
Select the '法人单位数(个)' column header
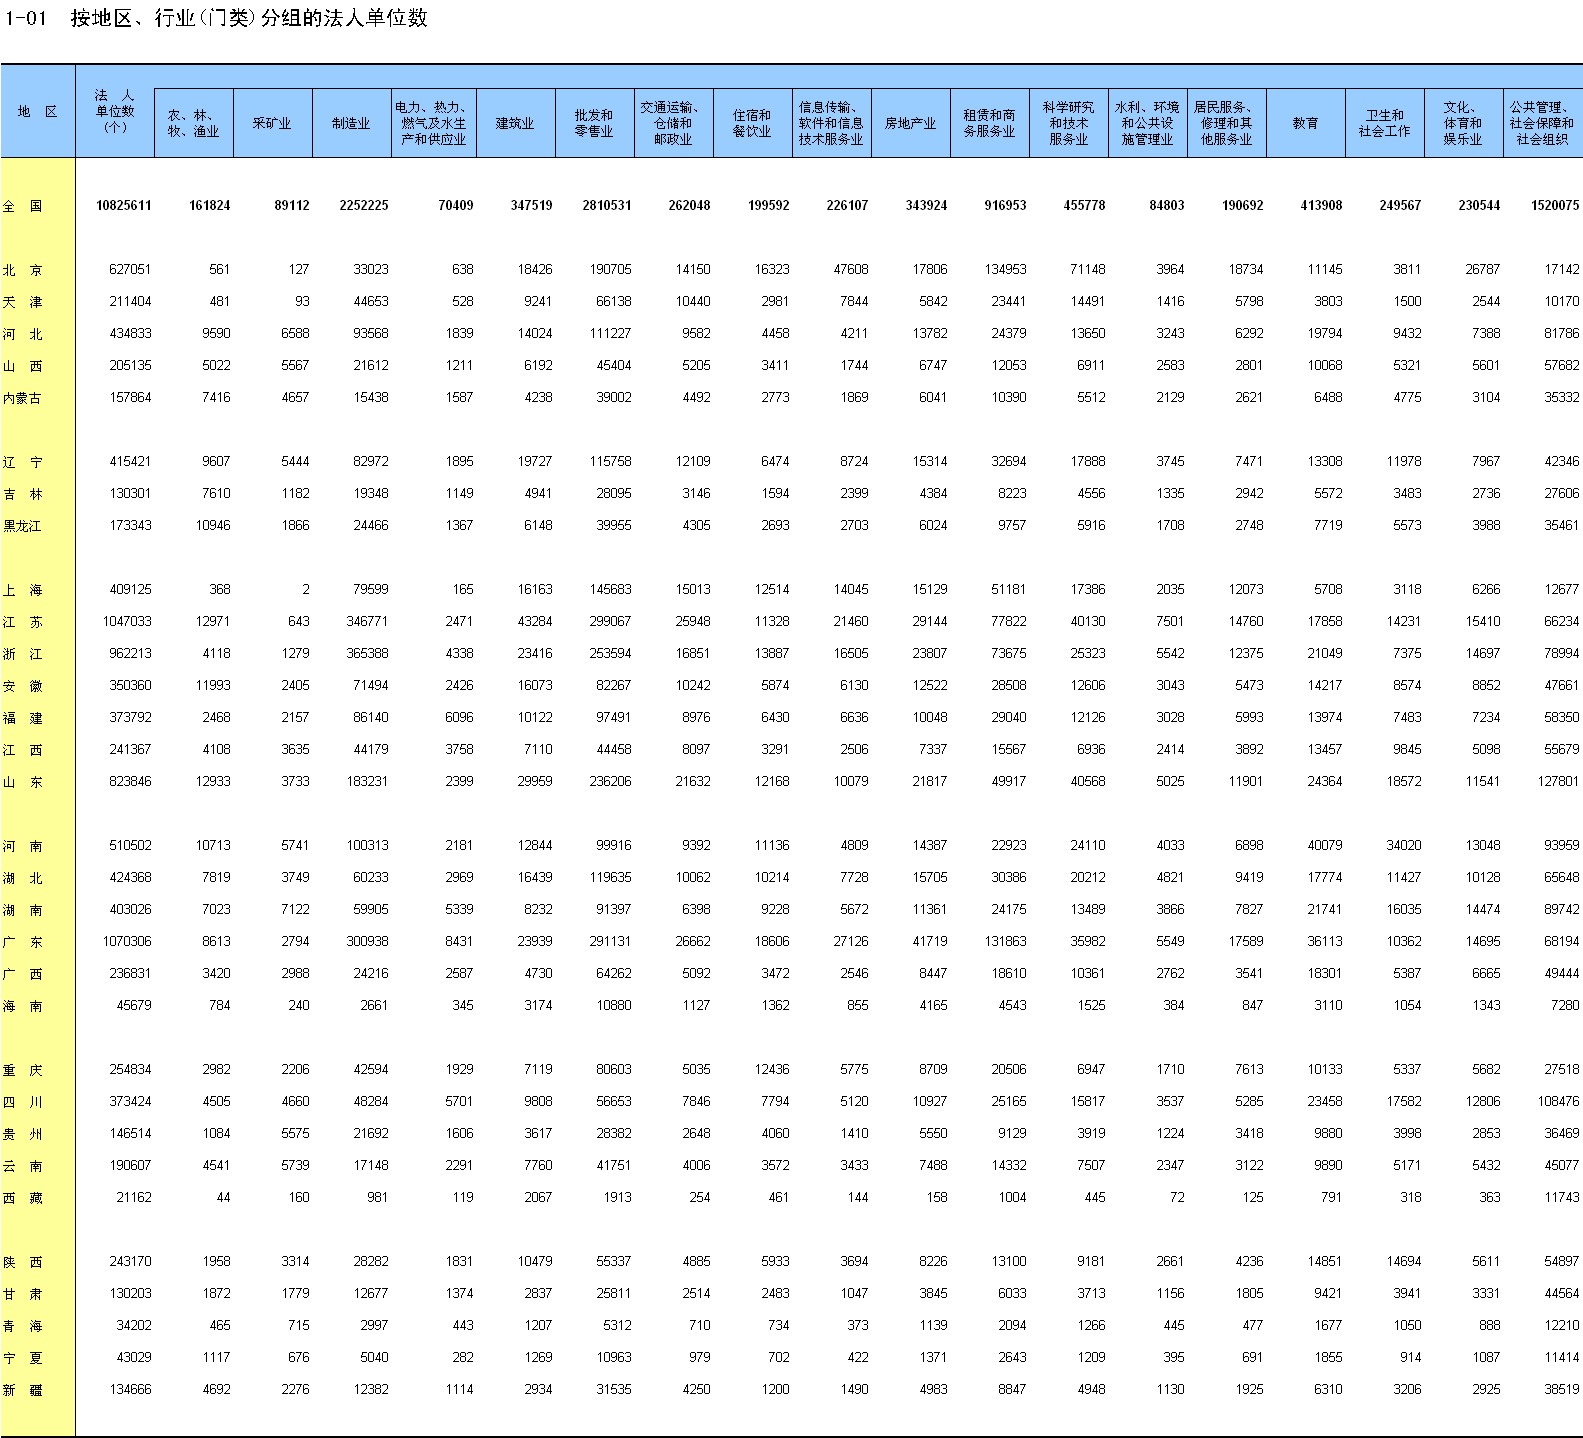[115, 111]
